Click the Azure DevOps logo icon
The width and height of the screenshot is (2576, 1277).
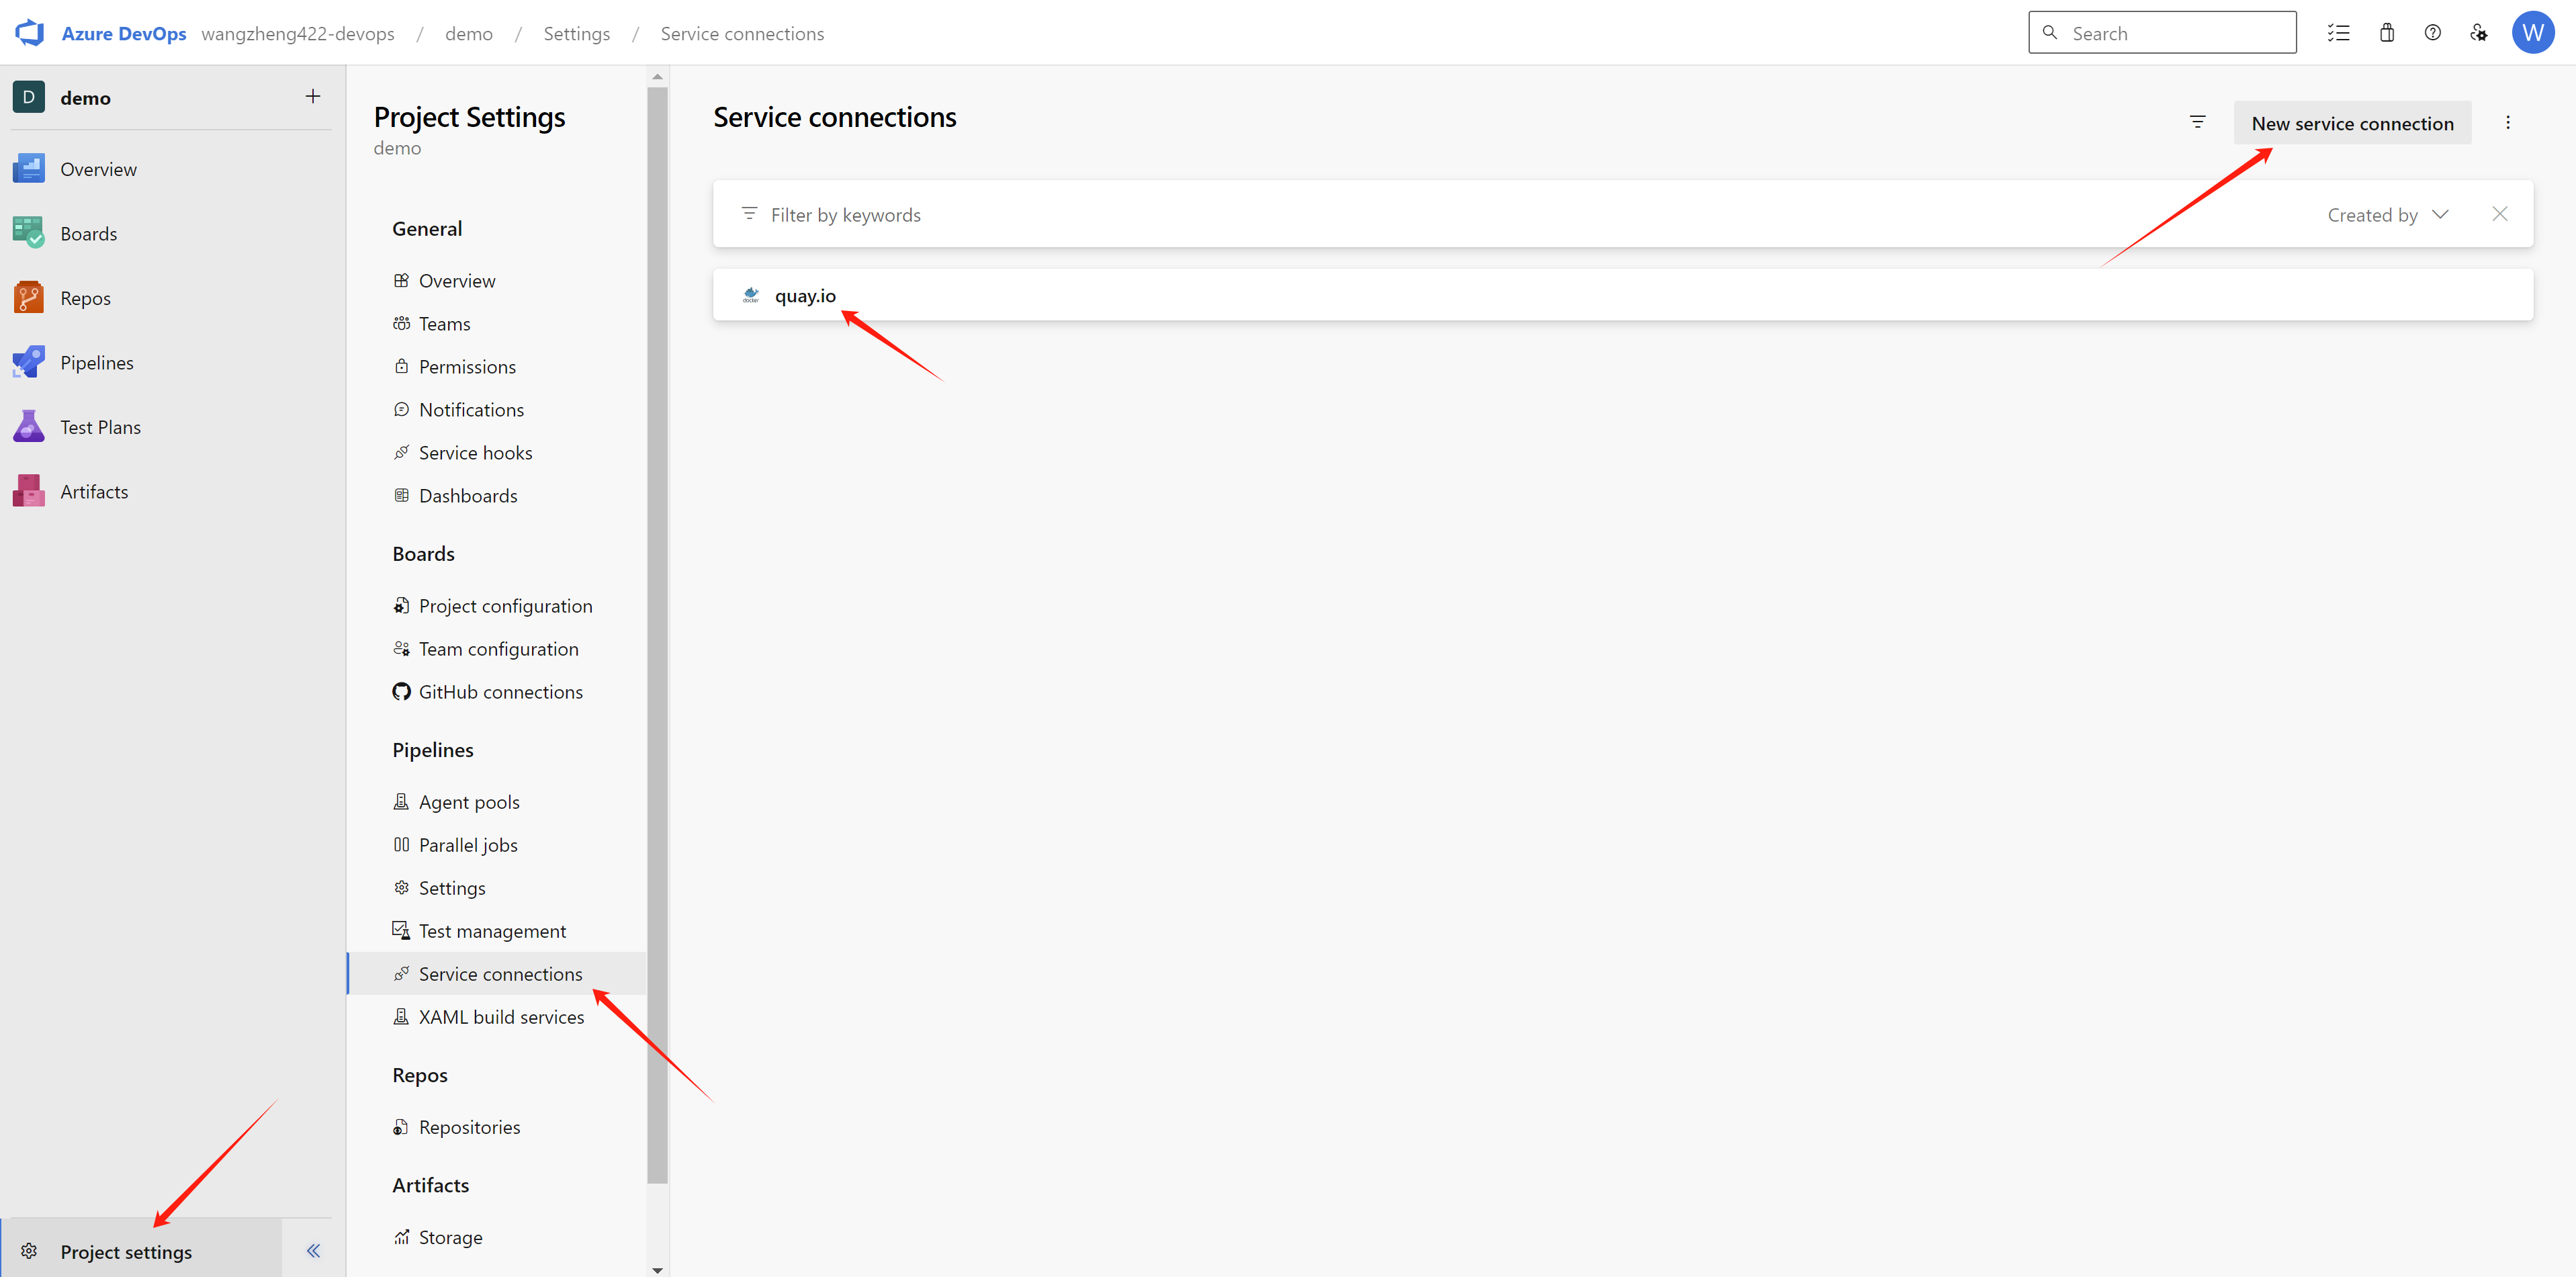30,33
